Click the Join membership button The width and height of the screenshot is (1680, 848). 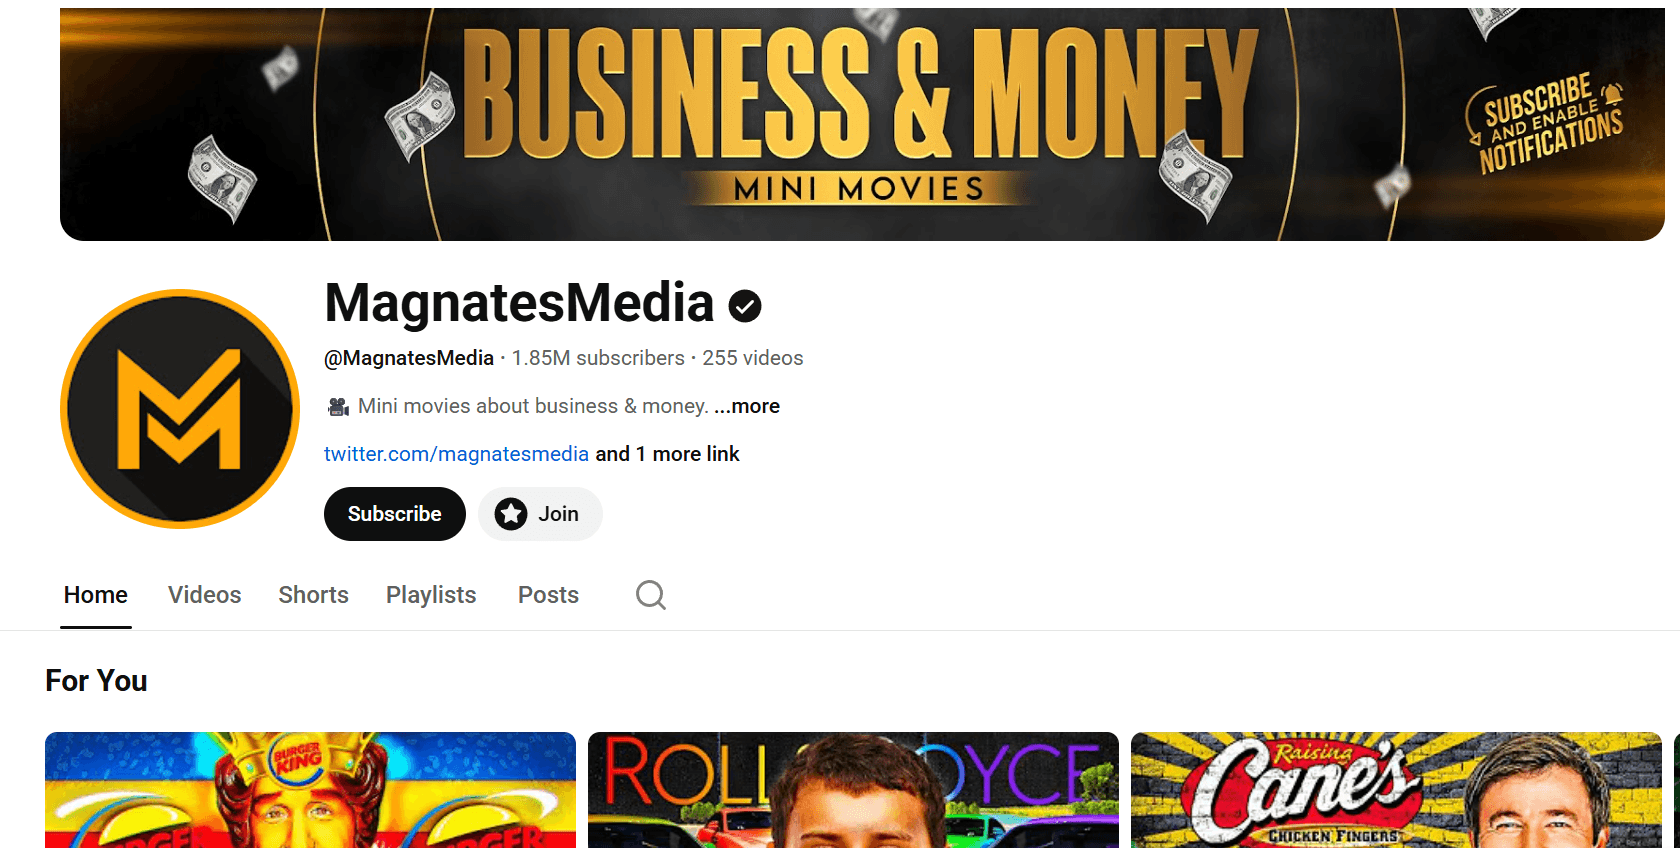(540, 514)
